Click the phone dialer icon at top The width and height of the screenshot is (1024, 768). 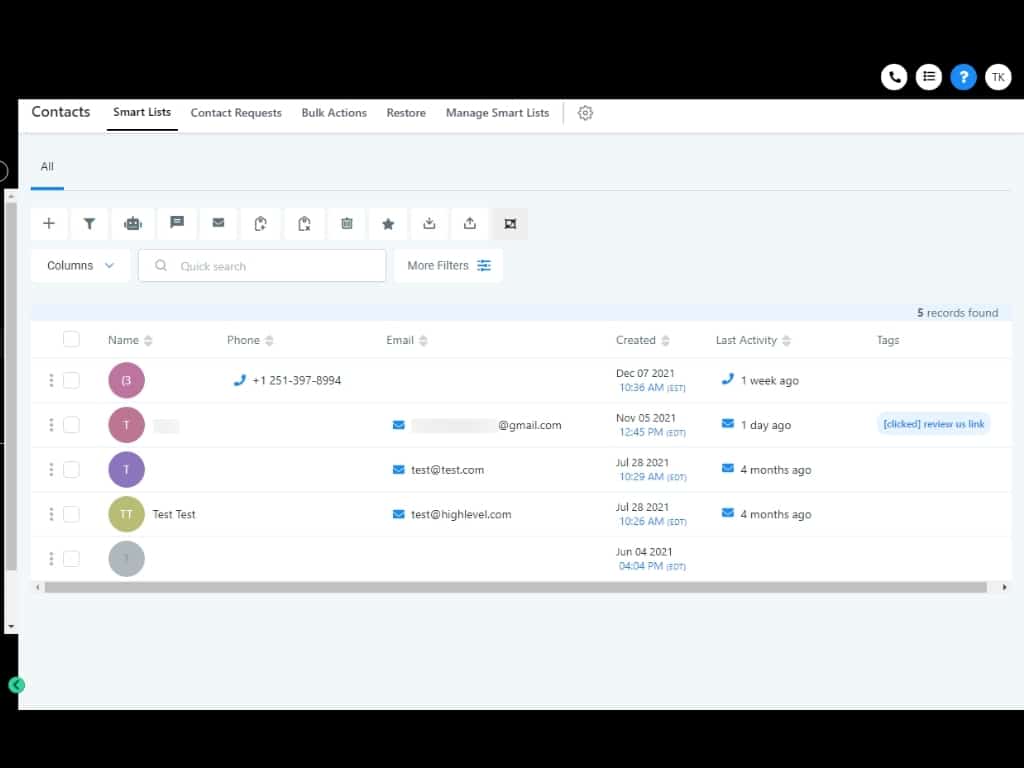pyautogui.click(x=894, y=77)
